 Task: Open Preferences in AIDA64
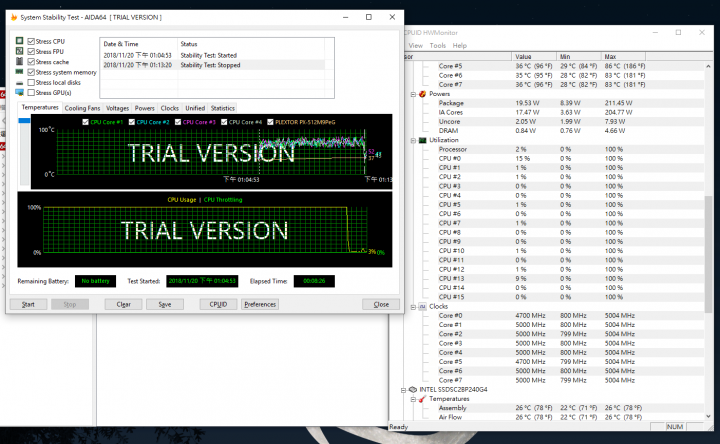click(x=260, y=304)
